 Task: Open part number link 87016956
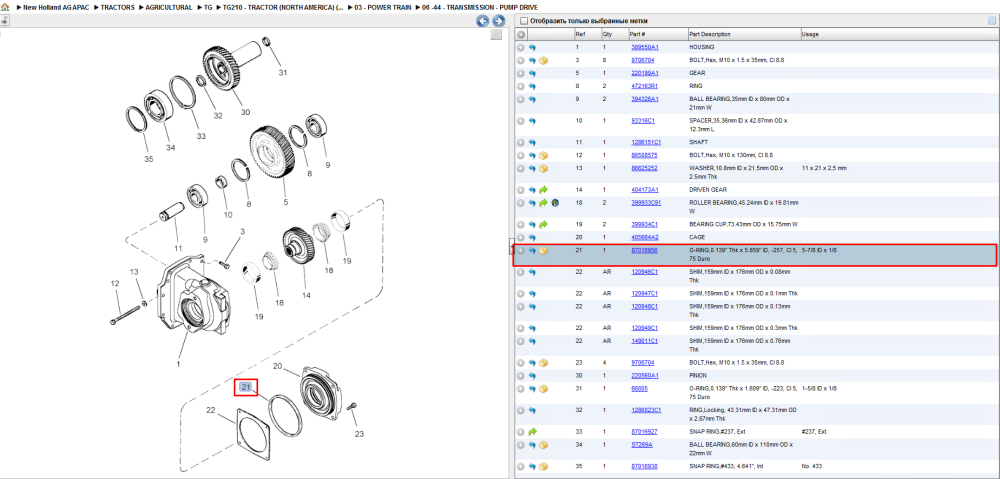(644, 251)
